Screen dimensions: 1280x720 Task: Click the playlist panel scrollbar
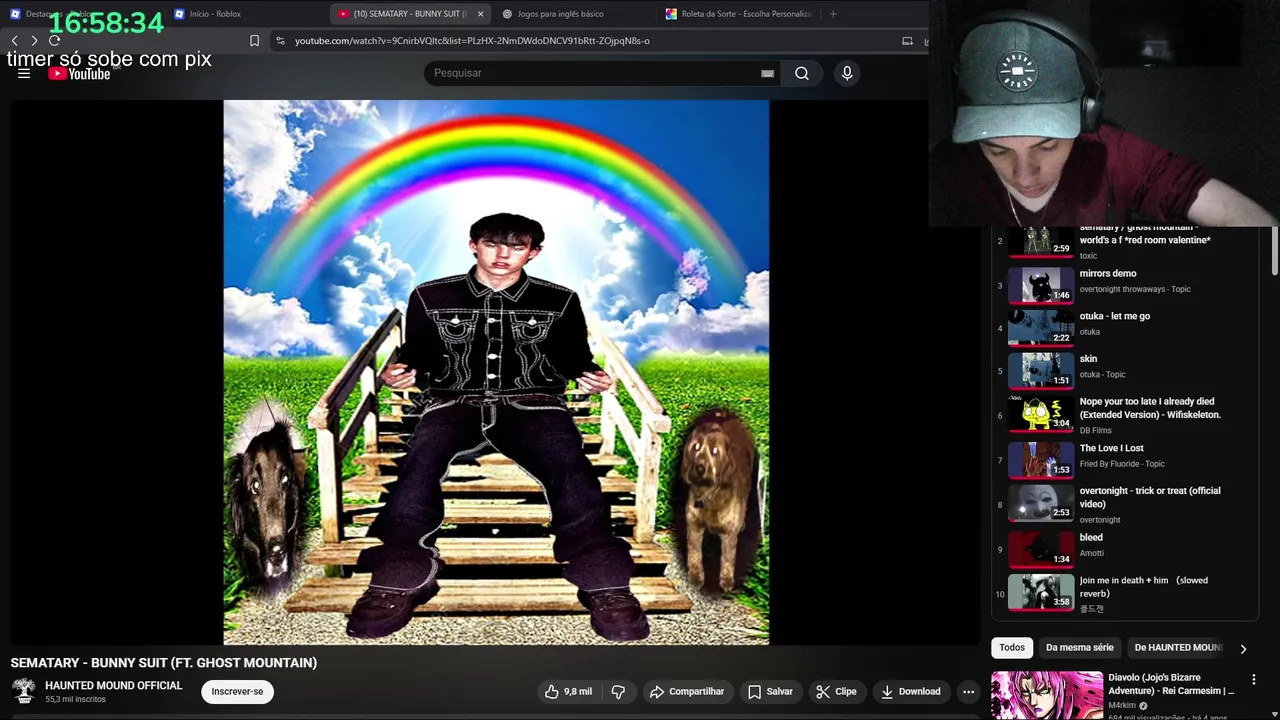tap(1274, 251)
